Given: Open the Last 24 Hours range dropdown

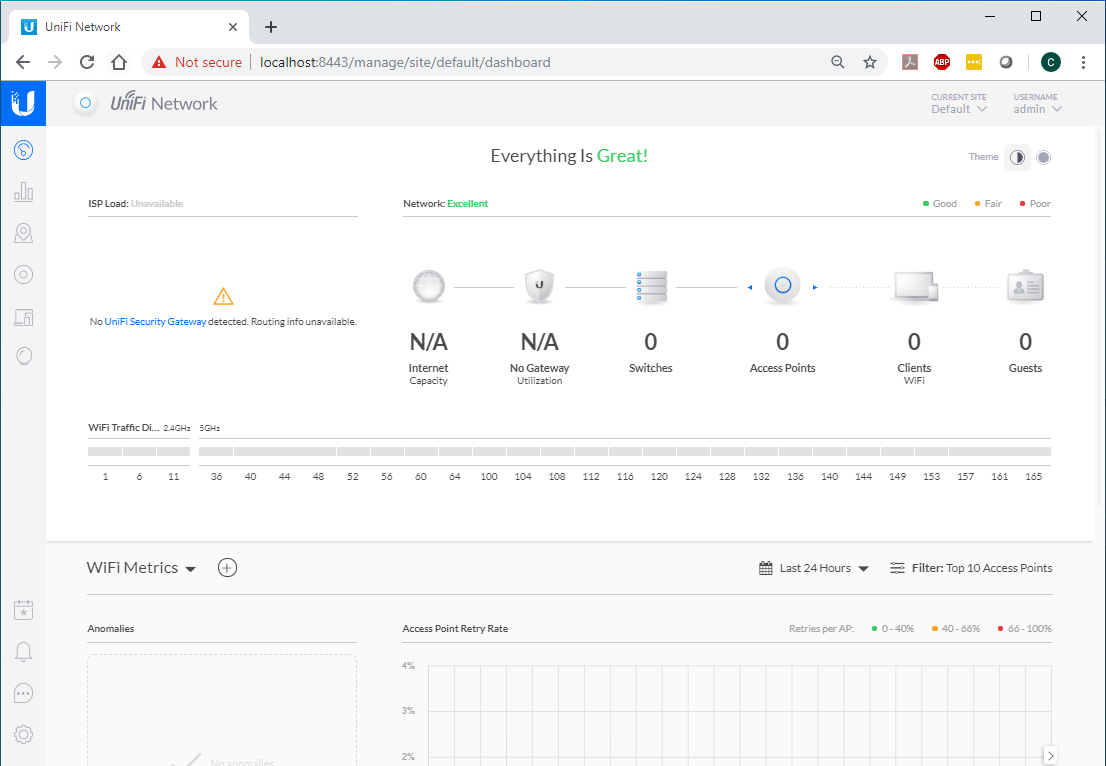Looking at the screenshot, I should pos(813,568).
